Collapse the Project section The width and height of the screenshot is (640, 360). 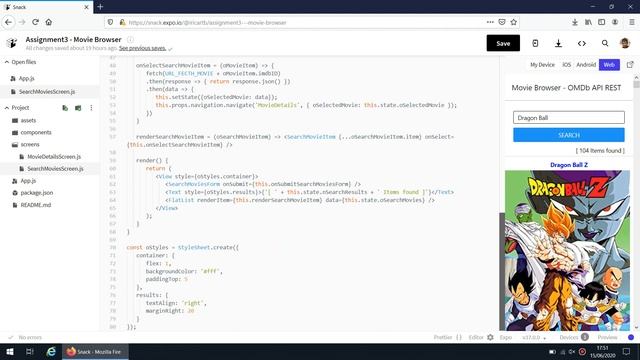tap(17, 108)
